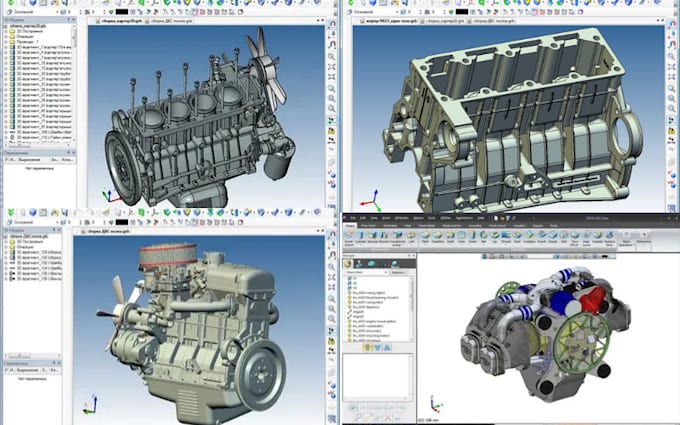Click black color swatch in bottom-left window toolbar

point(122,222)
